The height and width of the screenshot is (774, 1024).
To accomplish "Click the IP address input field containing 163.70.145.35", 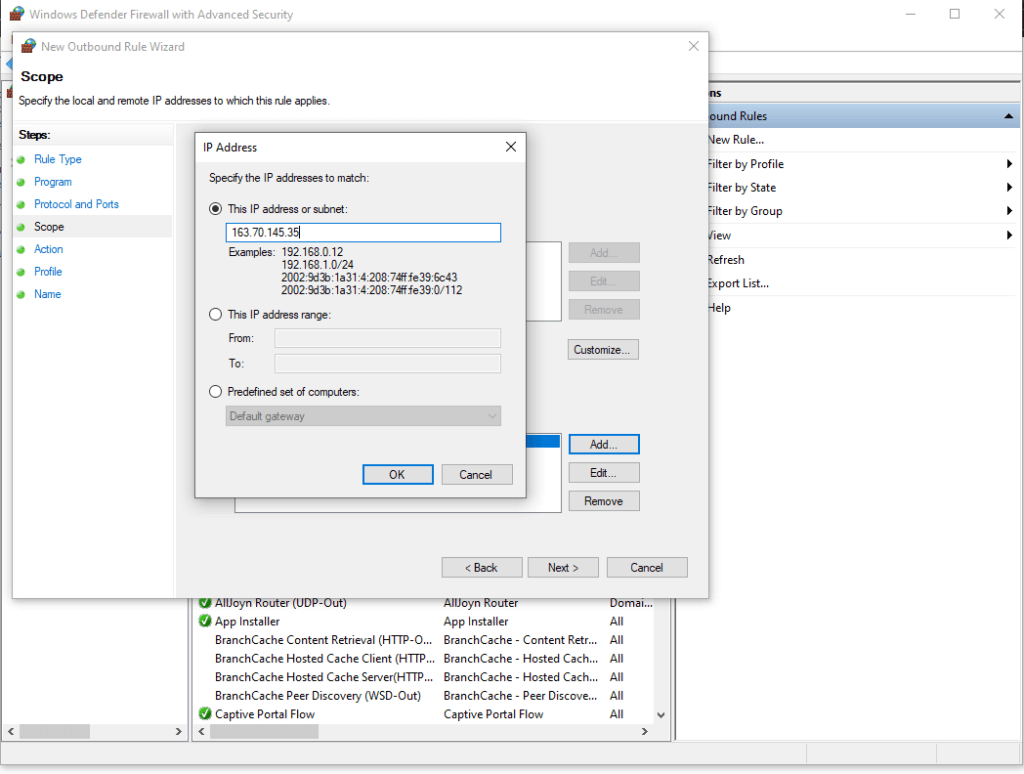I will tap(363, 233).
